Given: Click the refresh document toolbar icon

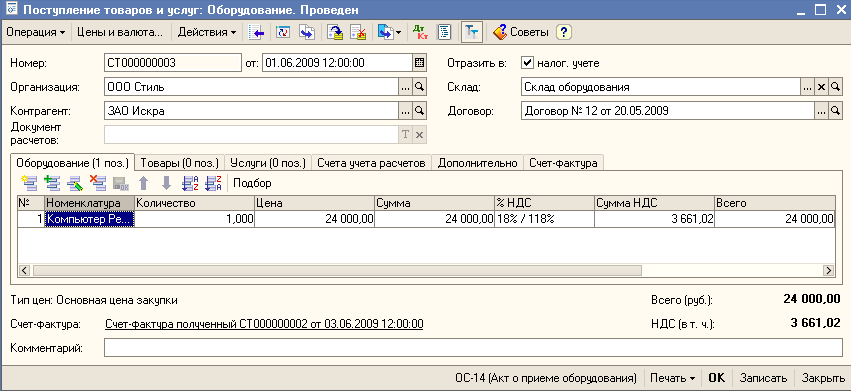Looking at the screenshot, I should (282, 32).
